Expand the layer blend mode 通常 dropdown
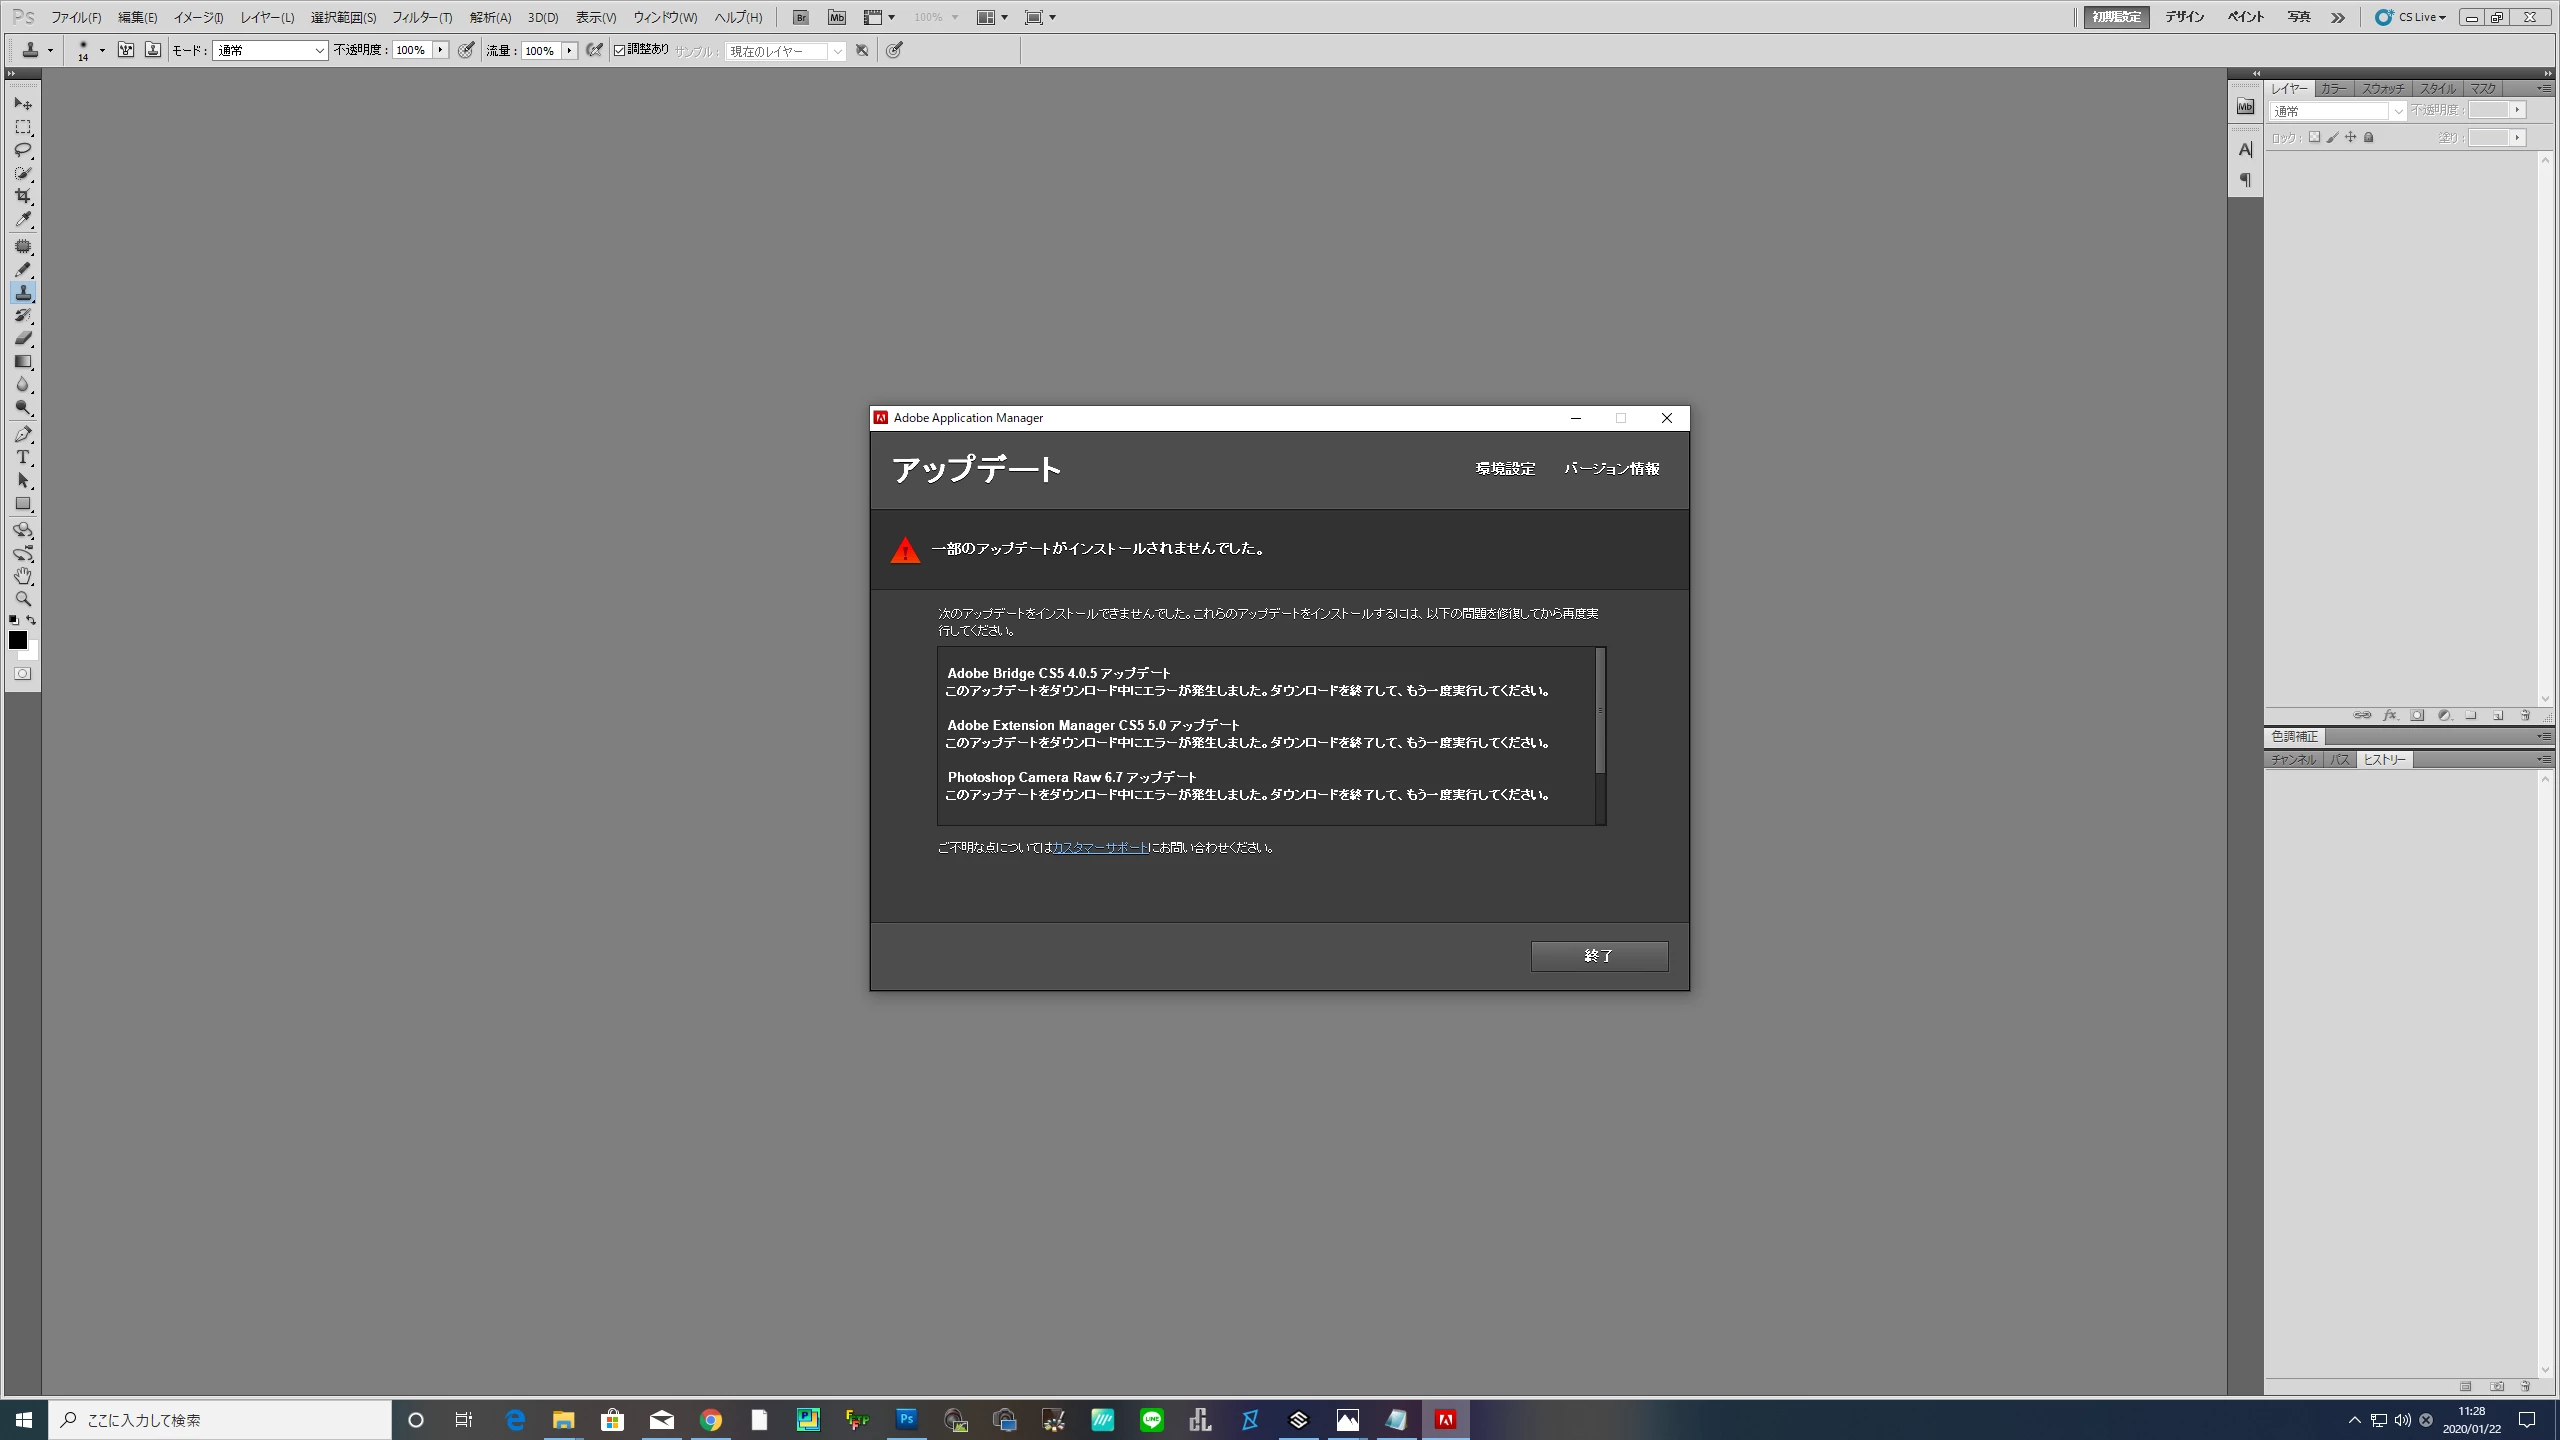This screenshot has width=2560, height=1440. click(2337, 111)
